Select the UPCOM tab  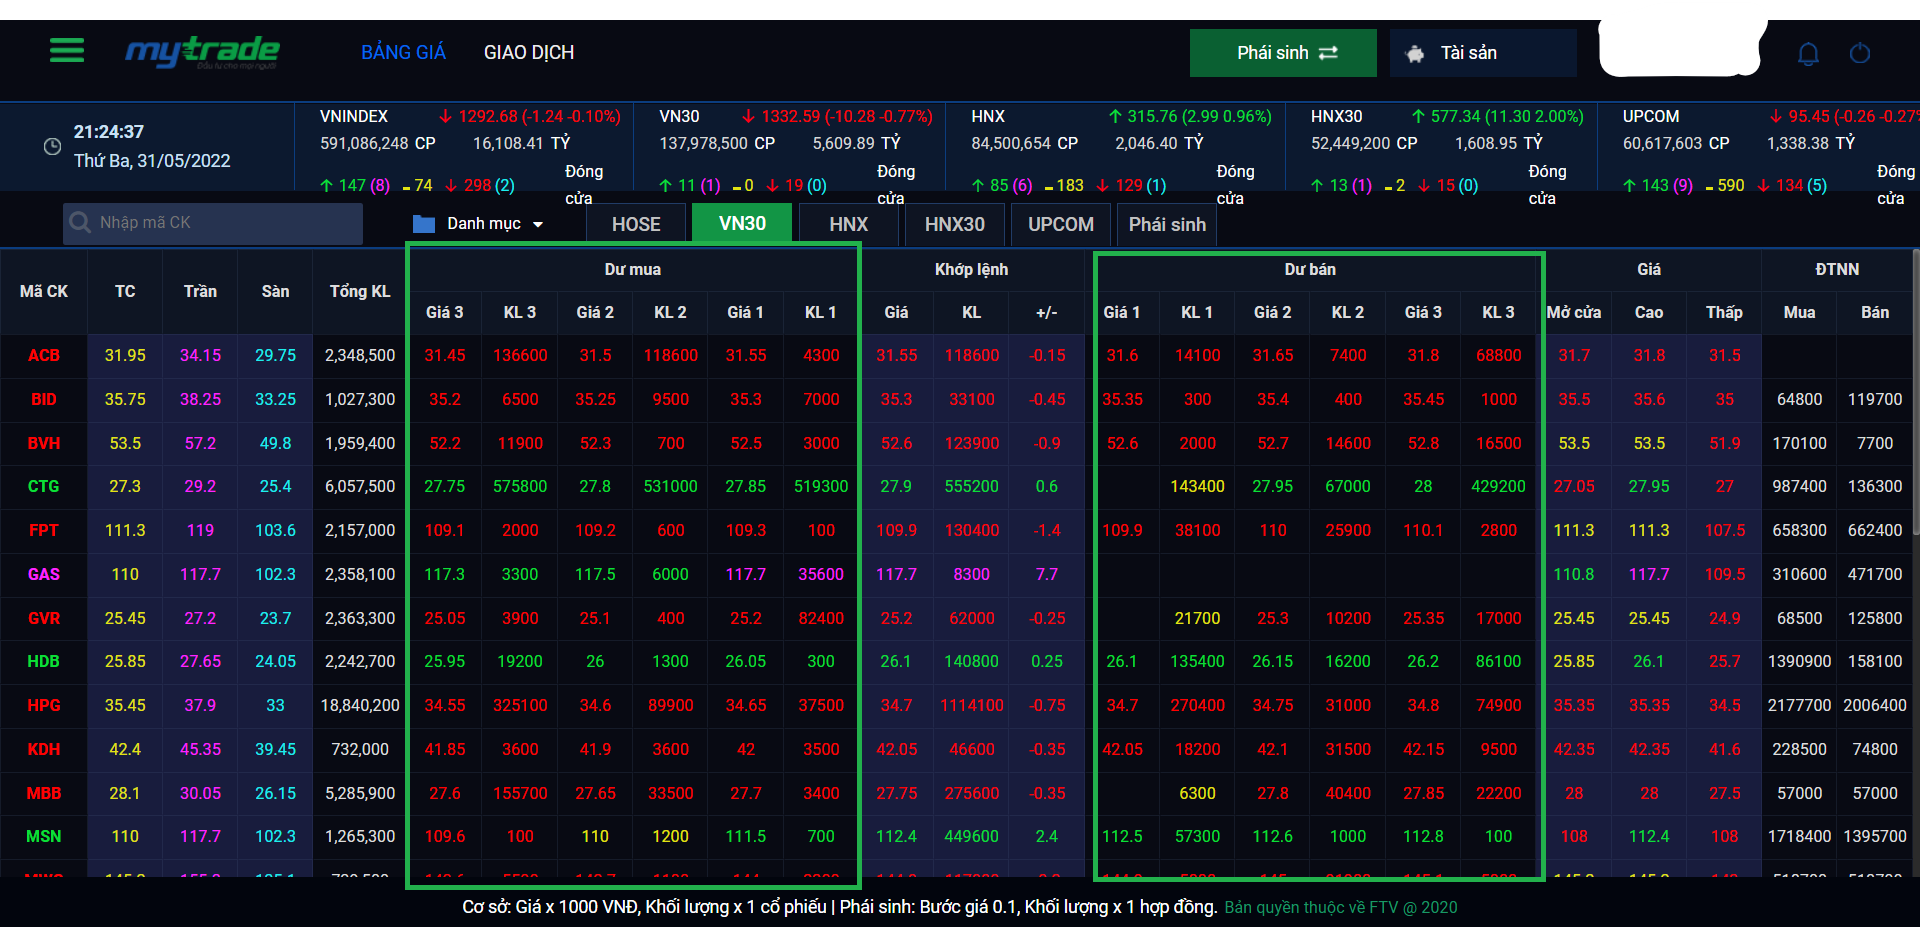1060,224
